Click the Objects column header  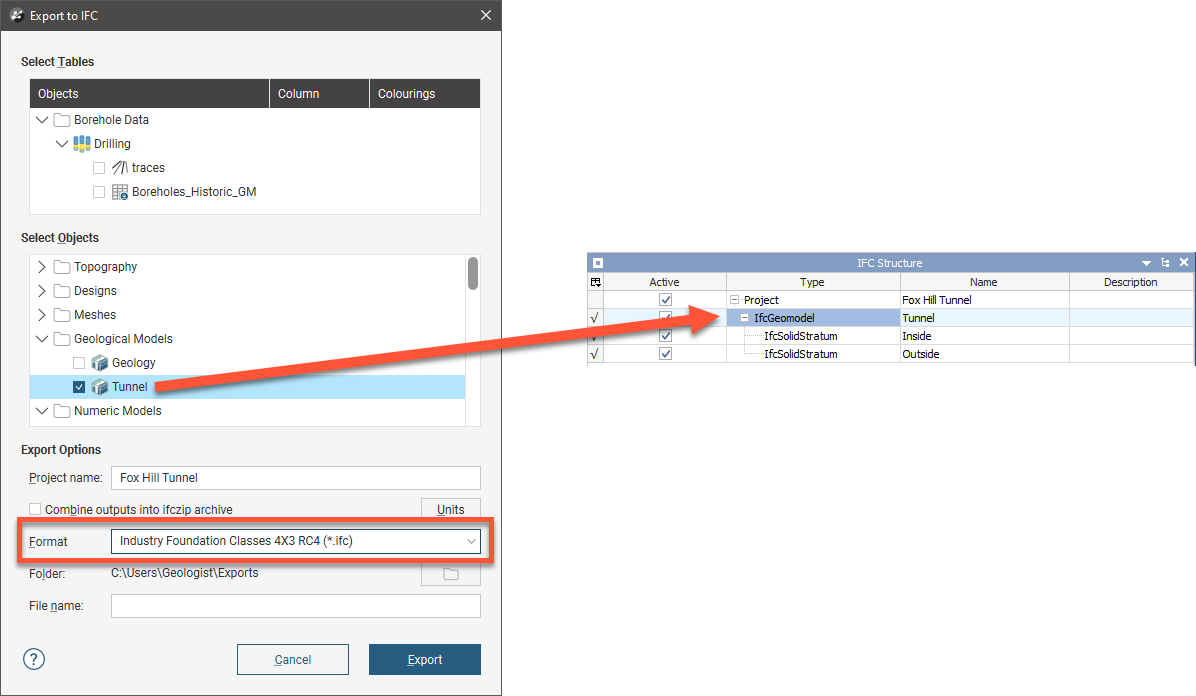pyautogui.click(x=150, y=93)
